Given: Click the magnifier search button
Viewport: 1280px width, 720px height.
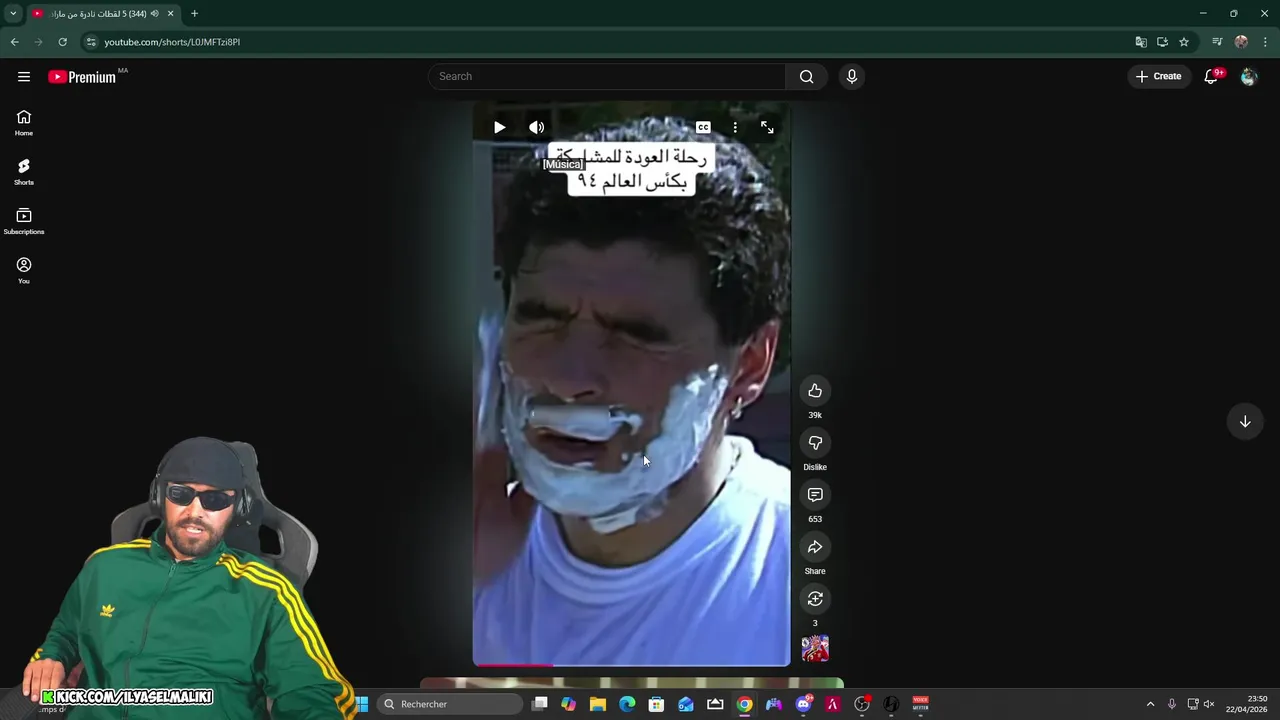Looking at the screenshot, I should 806,77.
